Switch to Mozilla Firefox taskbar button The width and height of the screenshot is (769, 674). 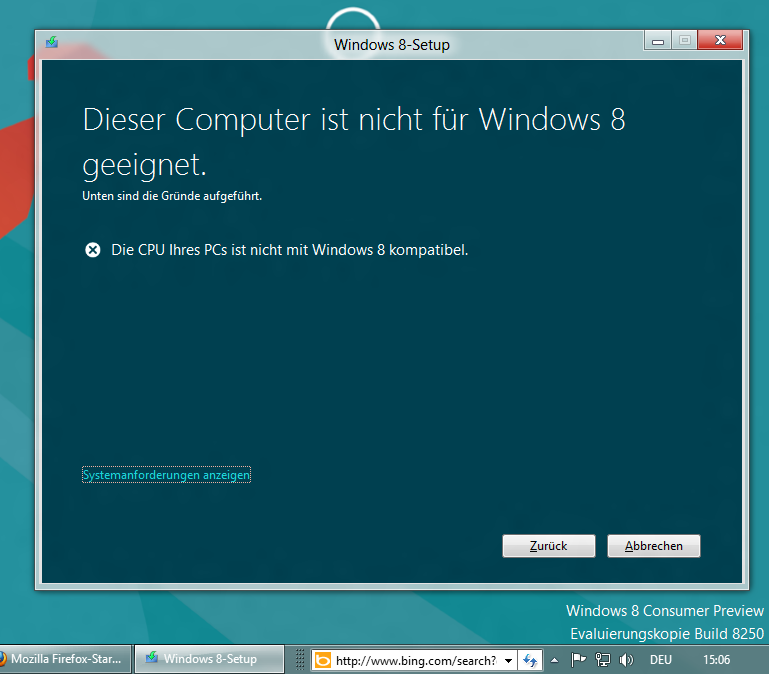(65, 659)
